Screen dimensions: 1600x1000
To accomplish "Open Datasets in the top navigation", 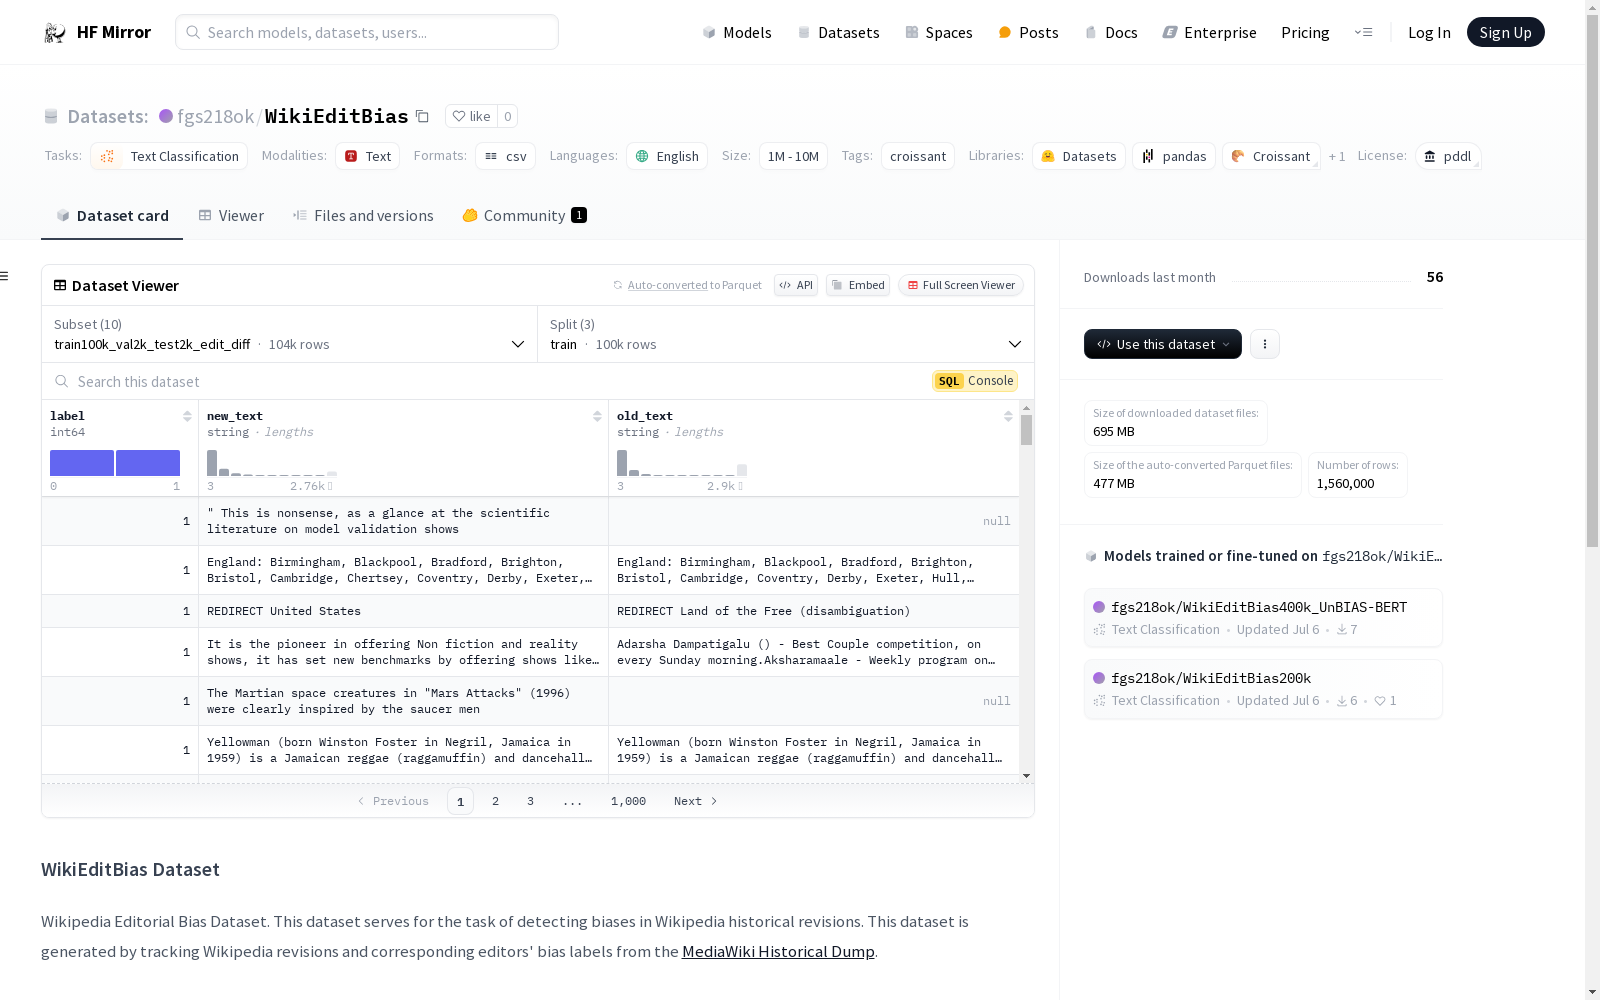I will tap(838, 33).
